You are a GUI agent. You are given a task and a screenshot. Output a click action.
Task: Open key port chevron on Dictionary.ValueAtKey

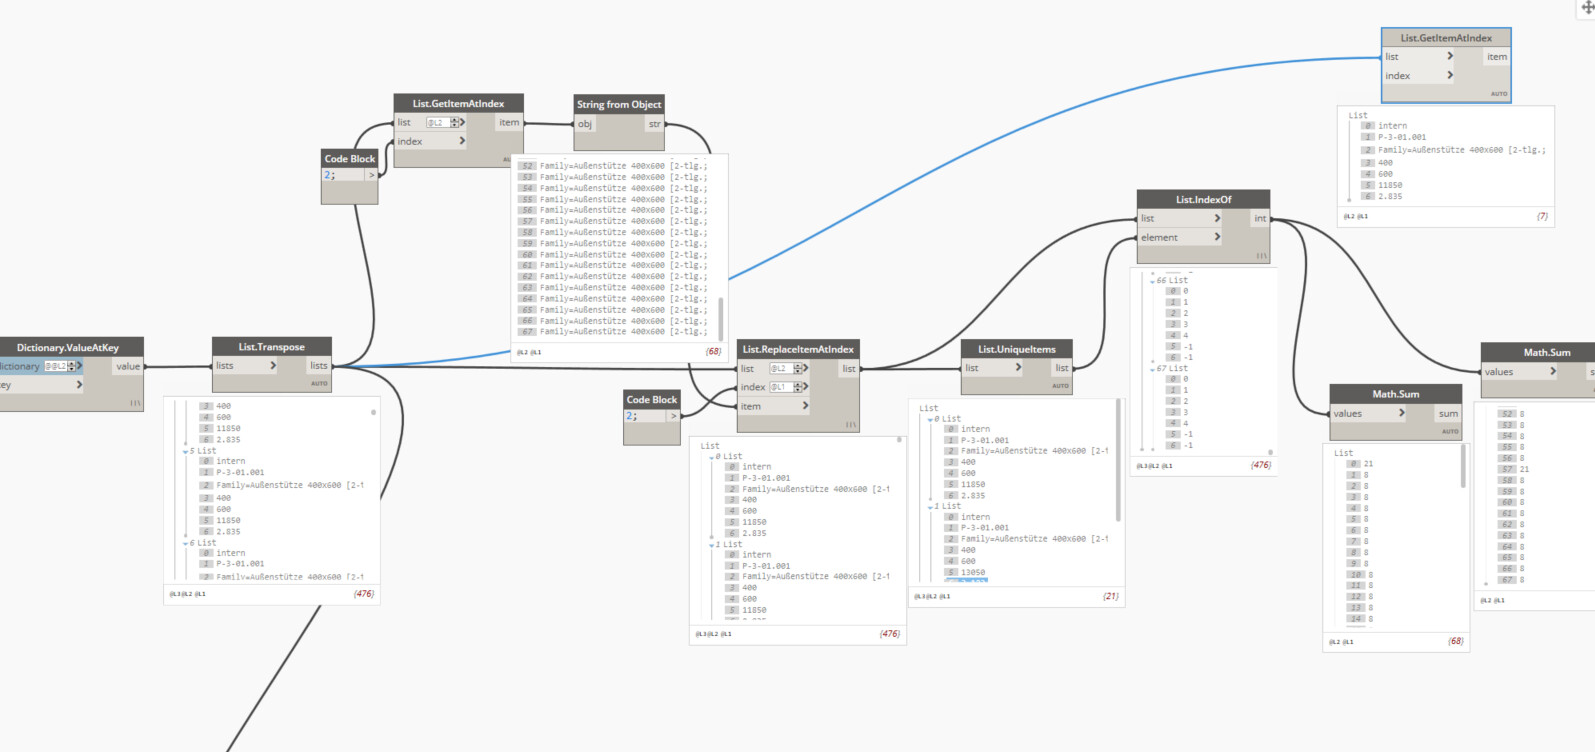tap(79, 385)
